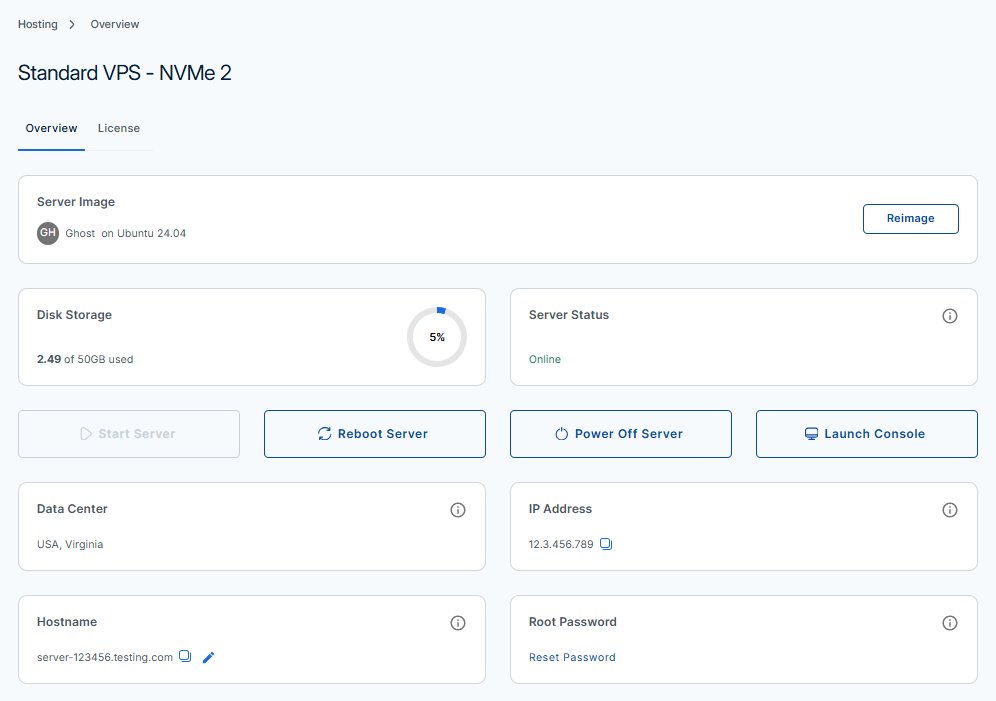Click the Hostname info icon

tap(457, 623)
